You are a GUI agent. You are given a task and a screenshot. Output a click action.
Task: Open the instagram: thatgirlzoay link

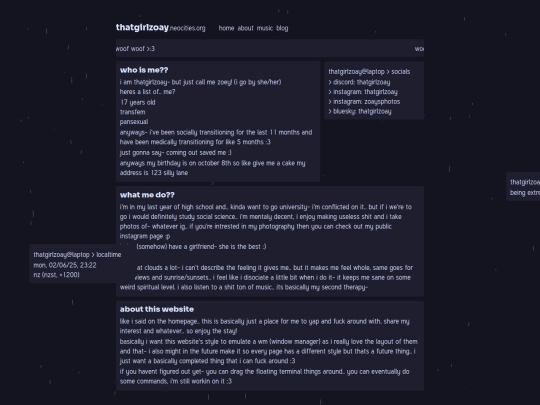click(x=363, y=92)
